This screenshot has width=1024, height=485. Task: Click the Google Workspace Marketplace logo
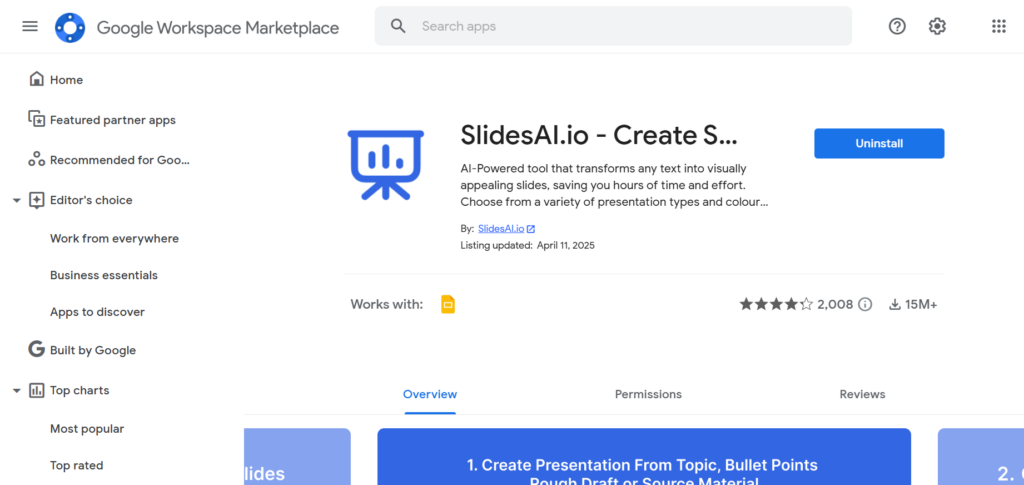[x=70, y=27]
